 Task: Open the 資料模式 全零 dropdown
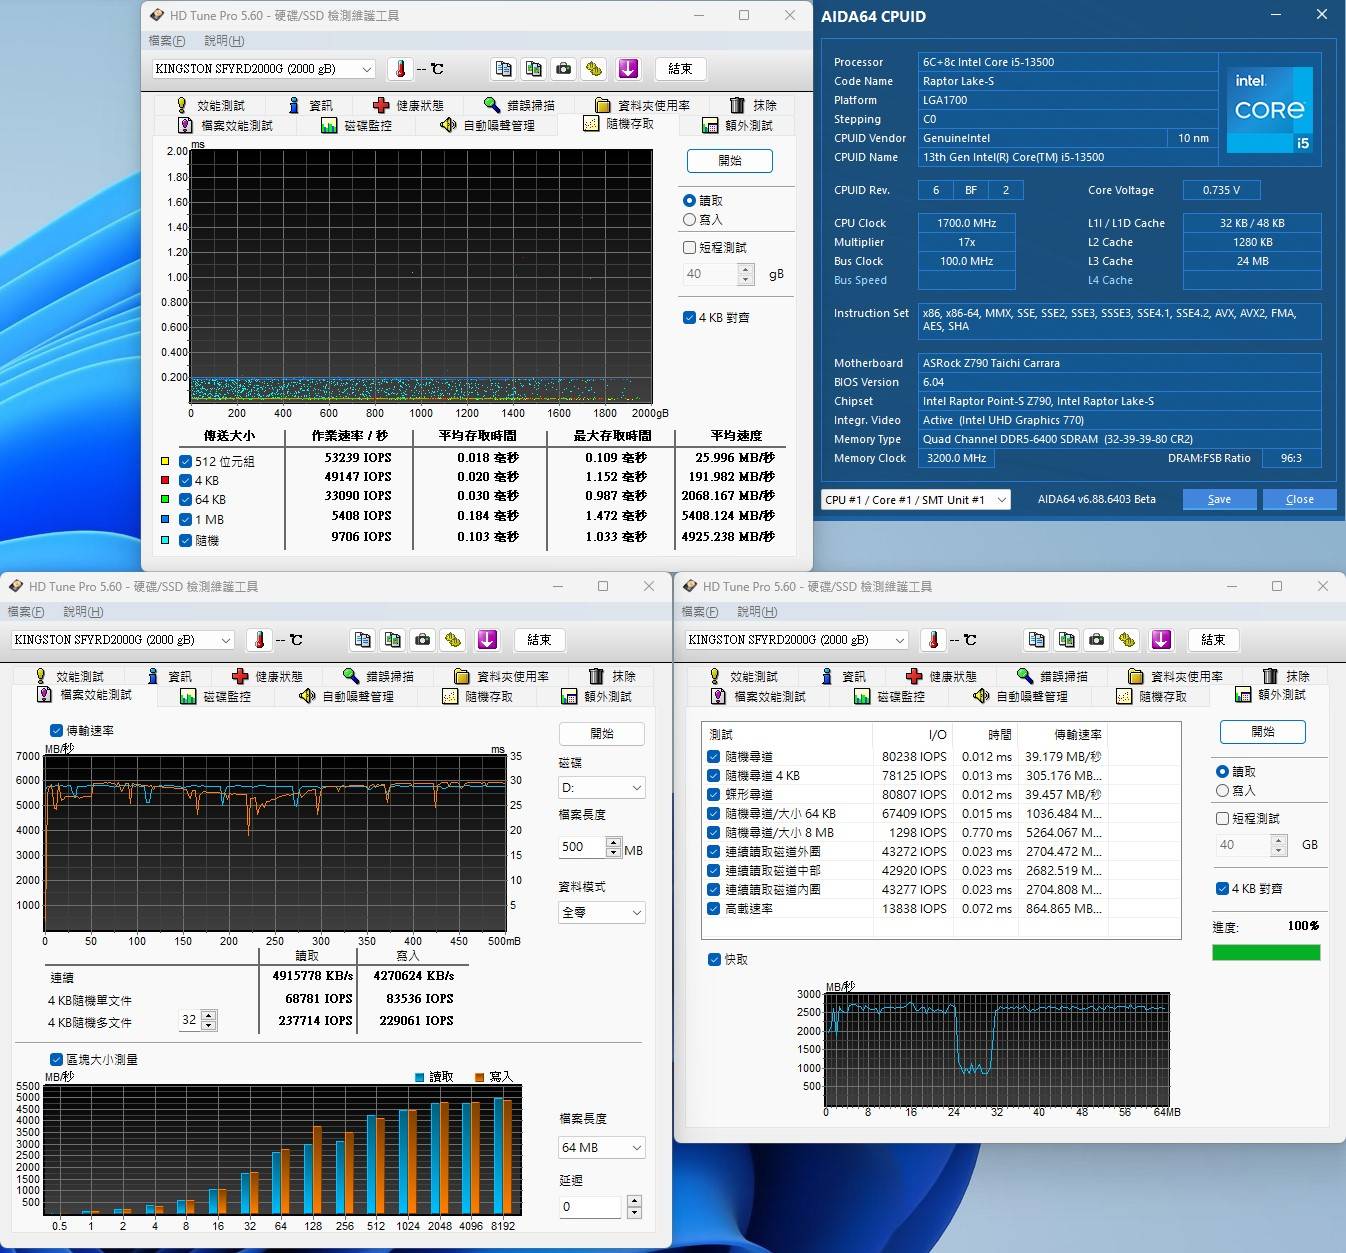tap(601, 913)
